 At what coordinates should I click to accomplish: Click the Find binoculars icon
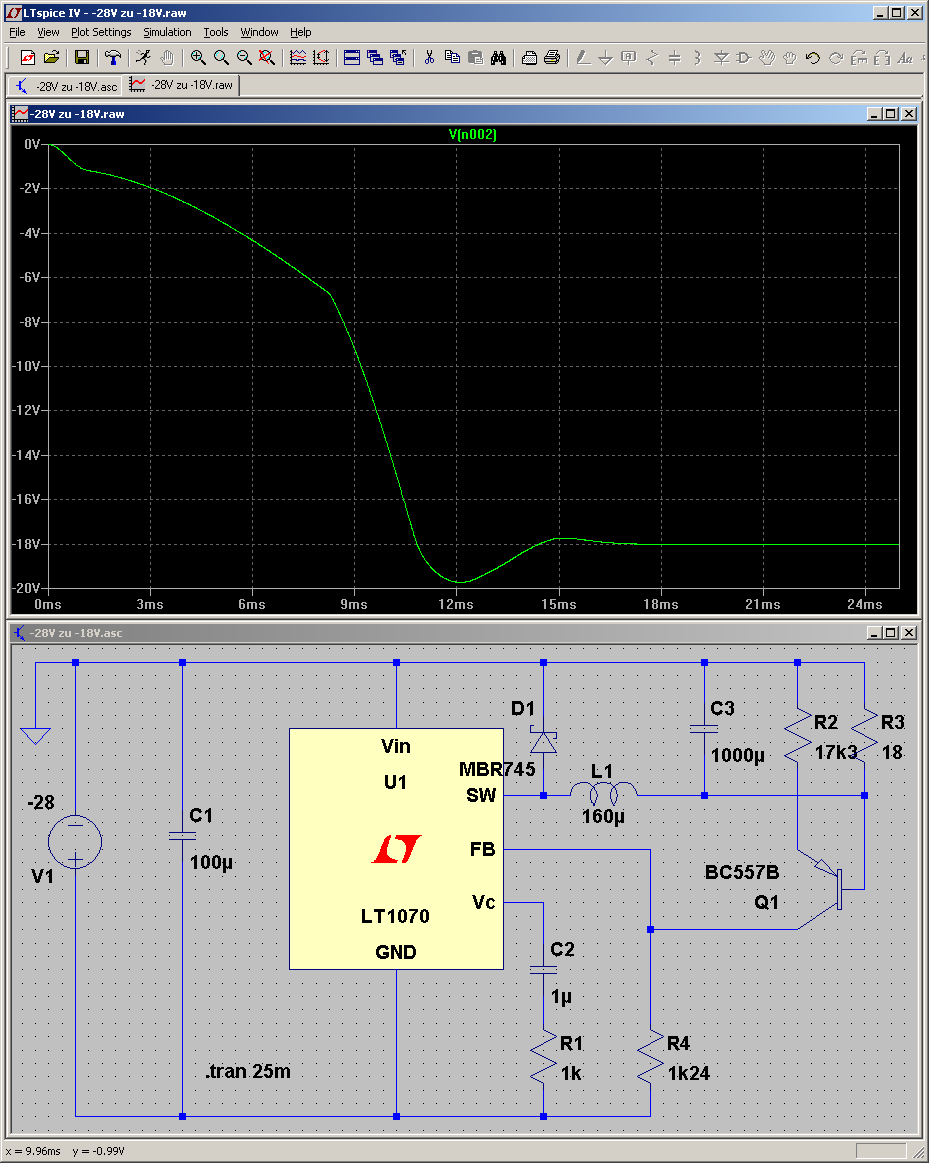pyautogui.click(x=498, y=57)
